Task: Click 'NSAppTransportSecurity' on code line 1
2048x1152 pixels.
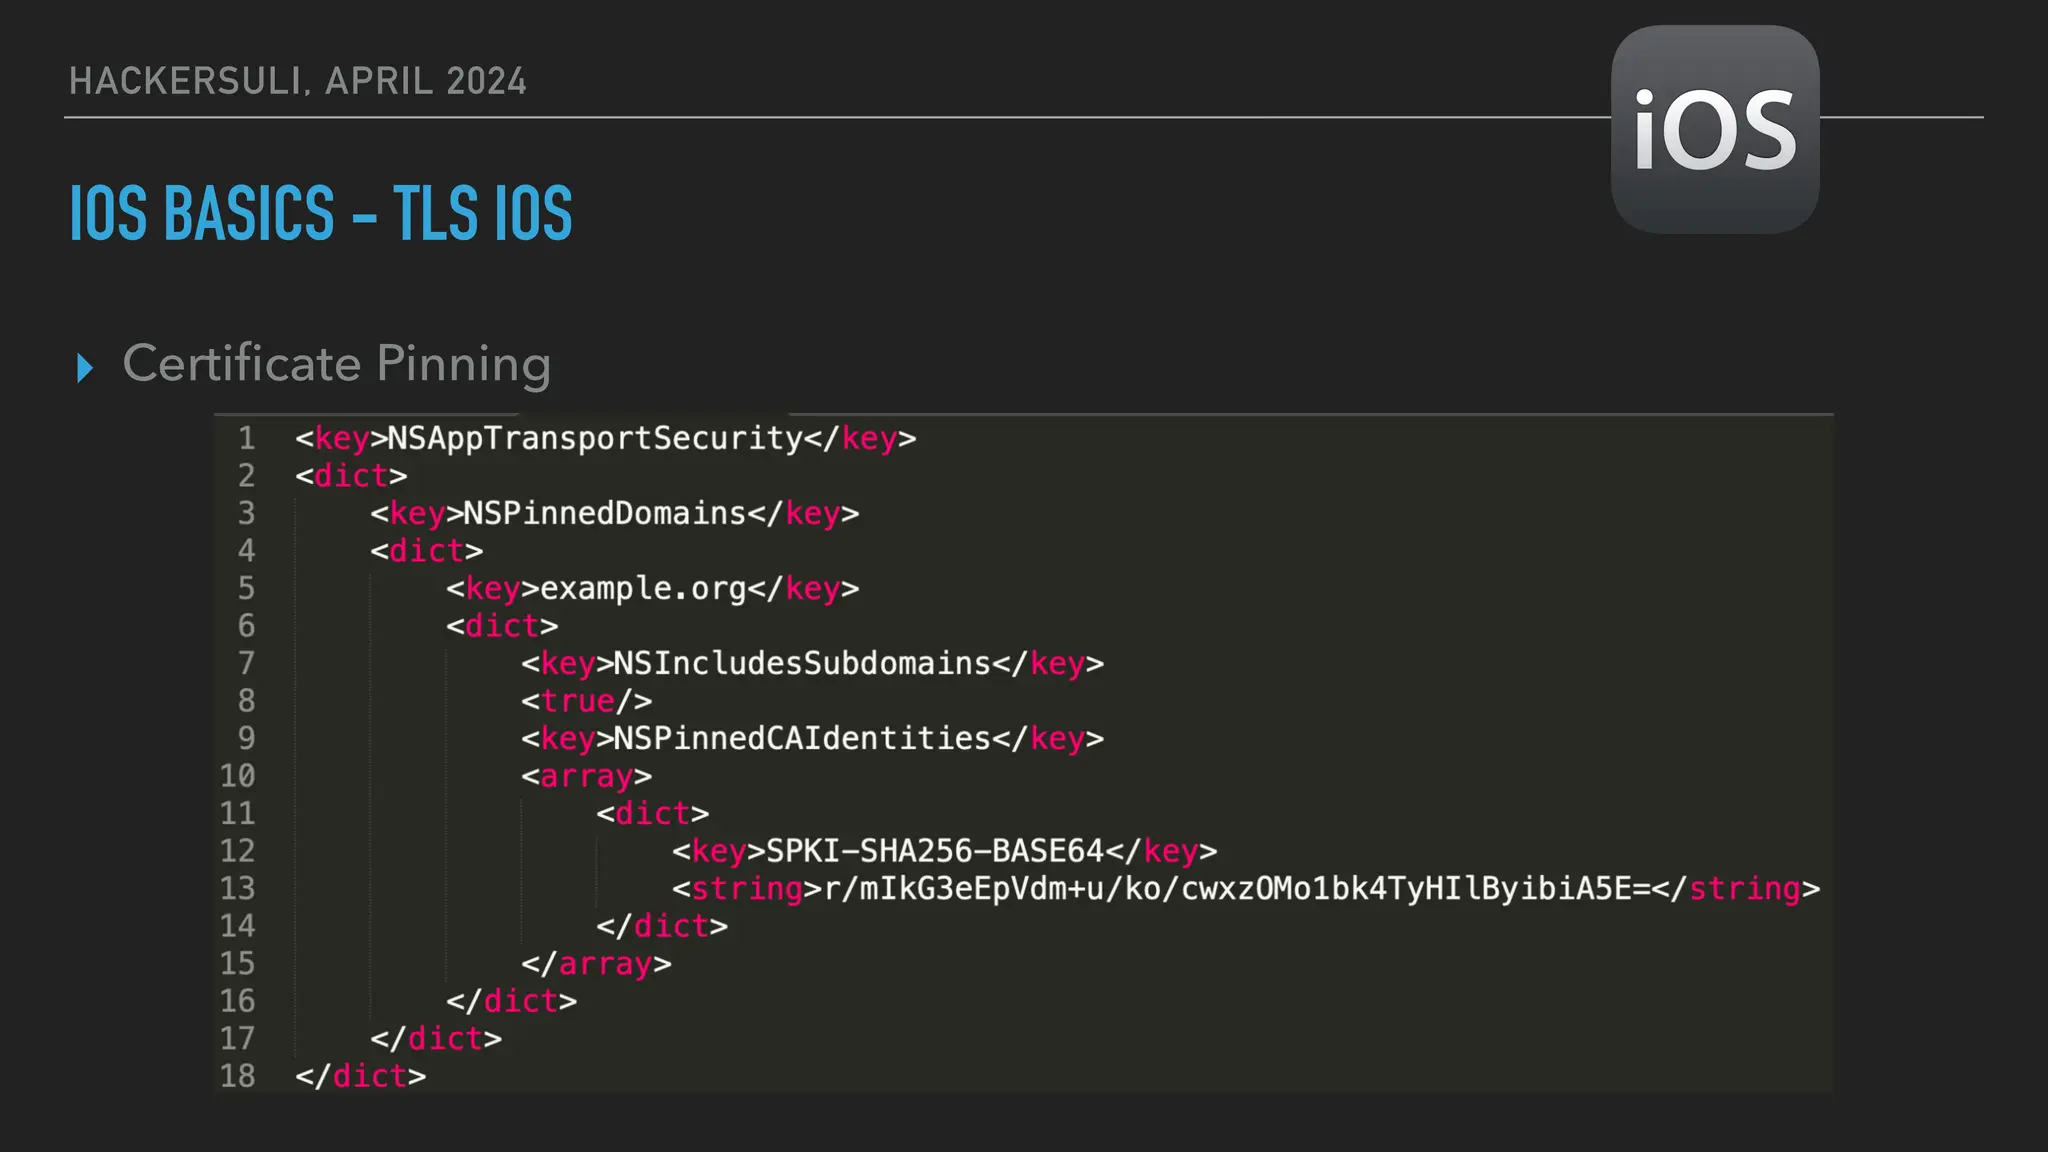Action: pos(595,439)
